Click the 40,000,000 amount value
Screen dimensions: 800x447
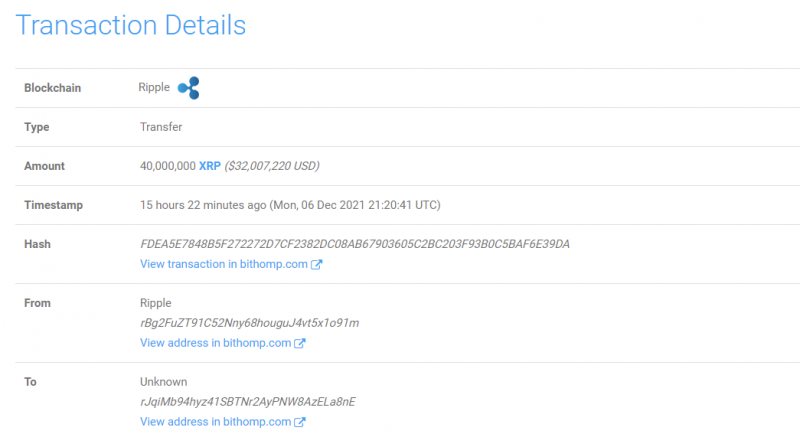168,166
